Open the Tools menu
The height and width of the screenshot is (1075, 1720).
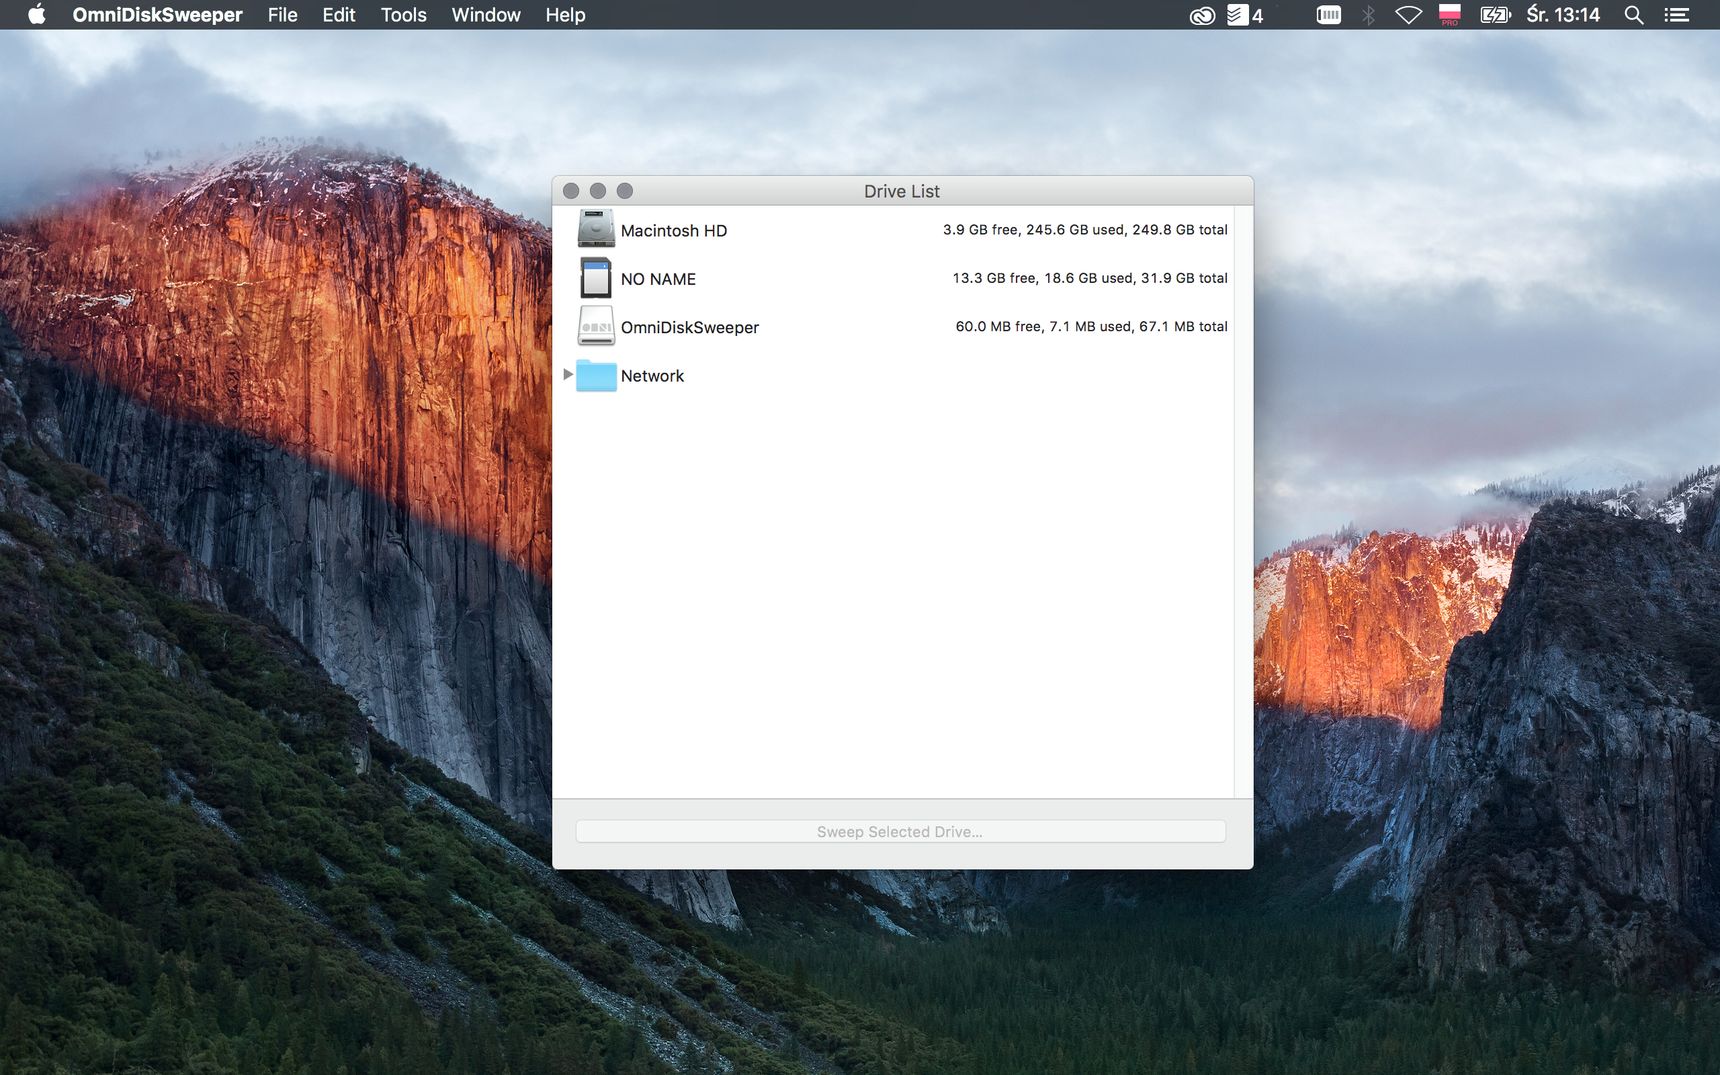(x=403, y=15)
